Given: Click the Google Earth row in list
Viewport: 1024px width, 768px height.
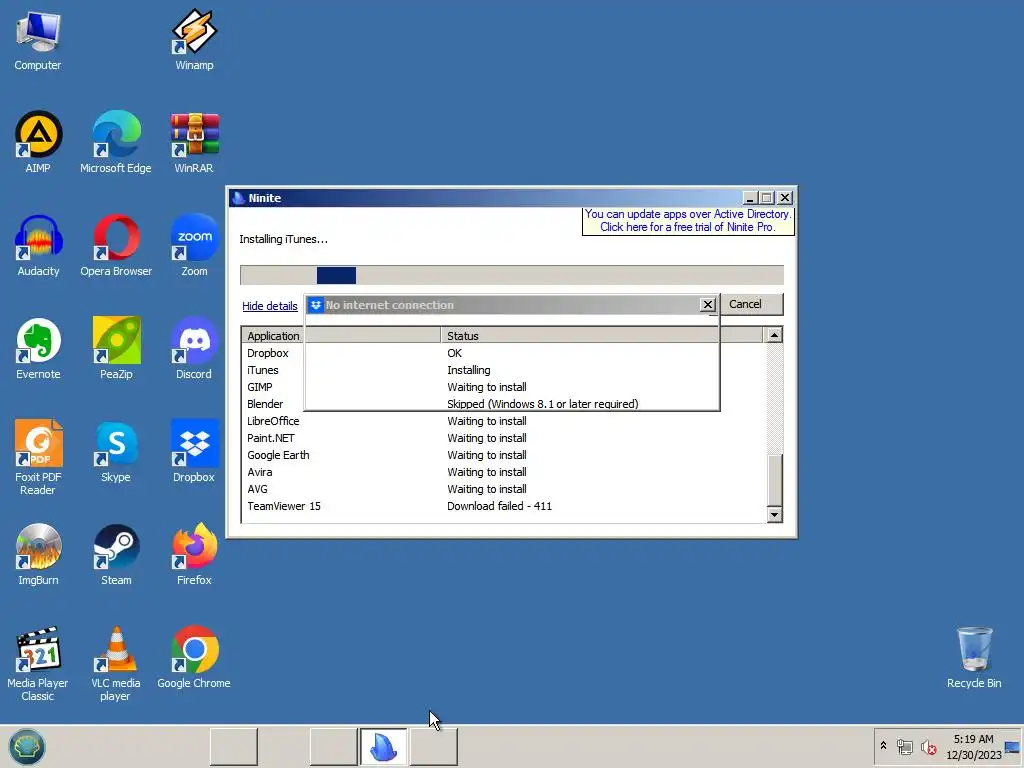Looking at the screenshot, I should click(x=503, y=455).
